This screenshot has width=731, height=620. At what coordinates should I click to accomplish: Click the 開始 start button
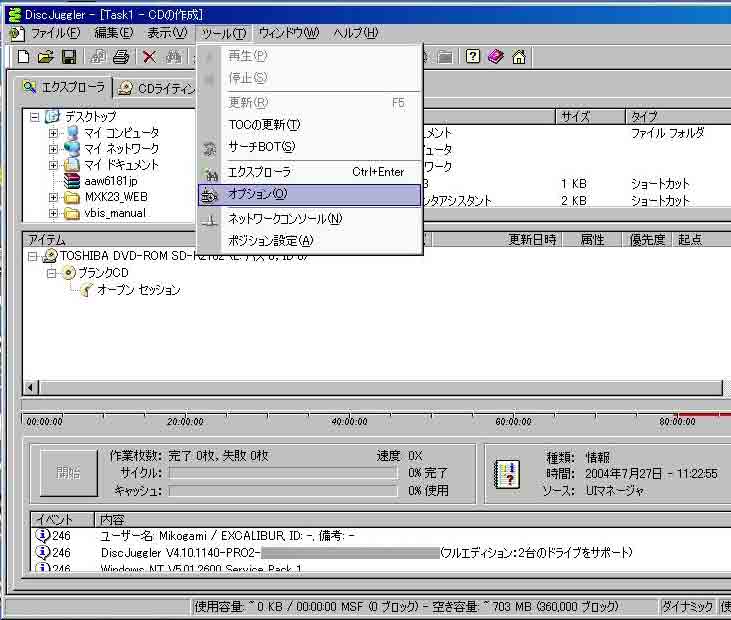point(69,473)
